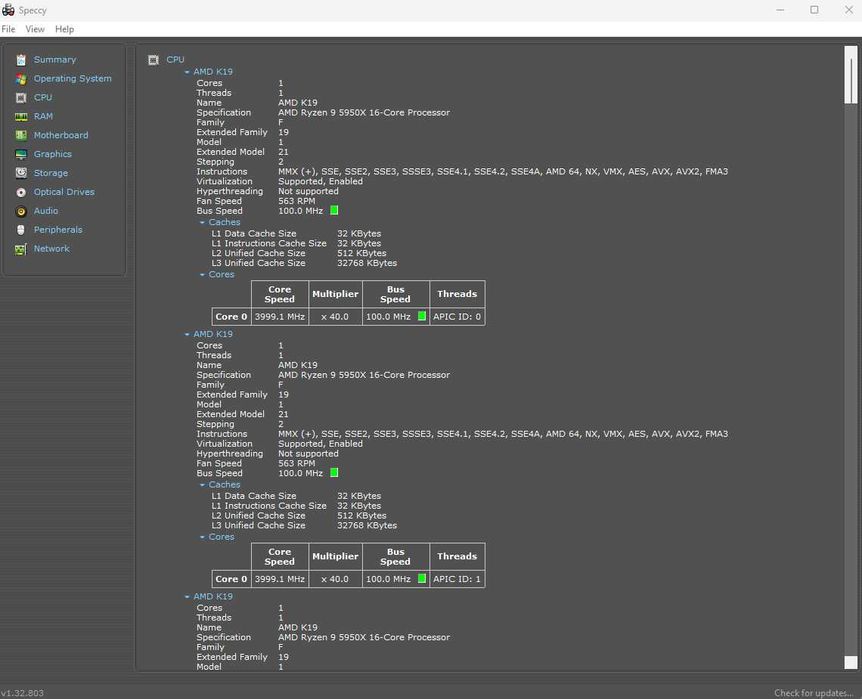Select the Storage drive icon
This screenshot has height=699, width=862.
(x=21, y=174)
